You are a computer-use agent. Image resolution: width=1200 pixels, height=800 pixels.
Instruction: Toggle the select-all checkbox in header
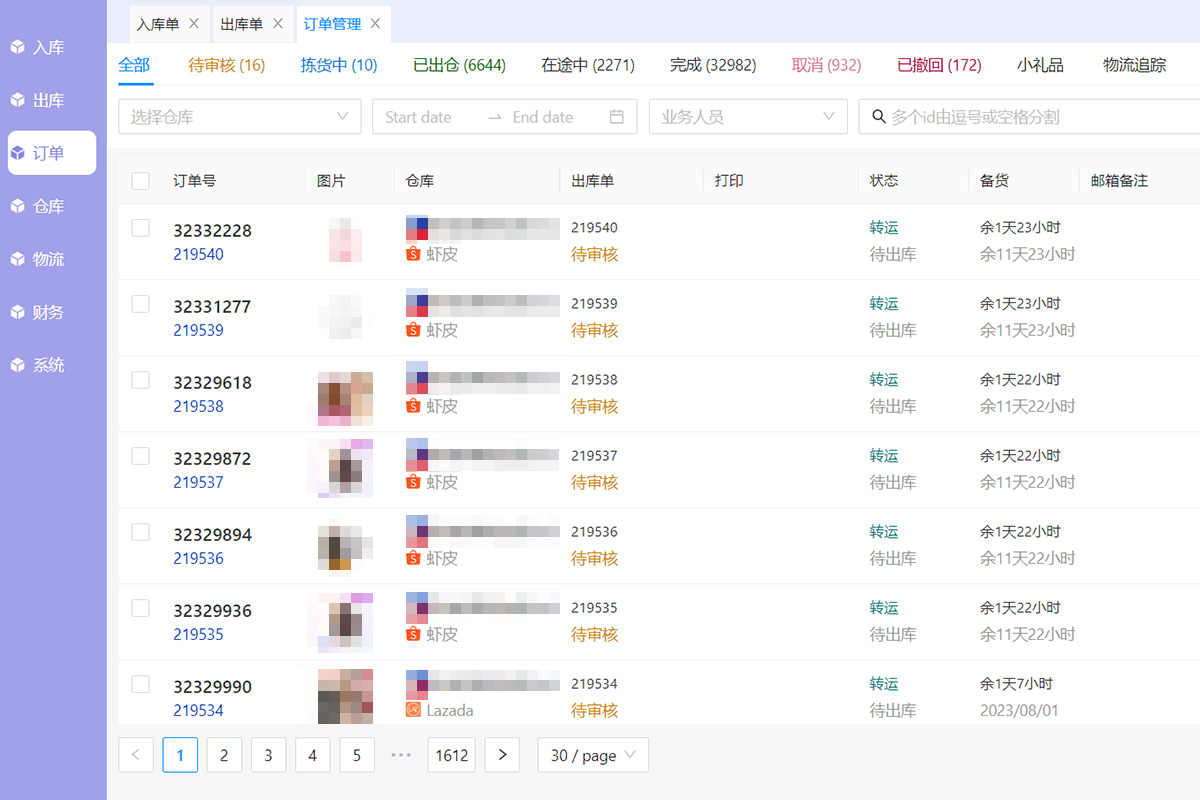coord(141,181)
